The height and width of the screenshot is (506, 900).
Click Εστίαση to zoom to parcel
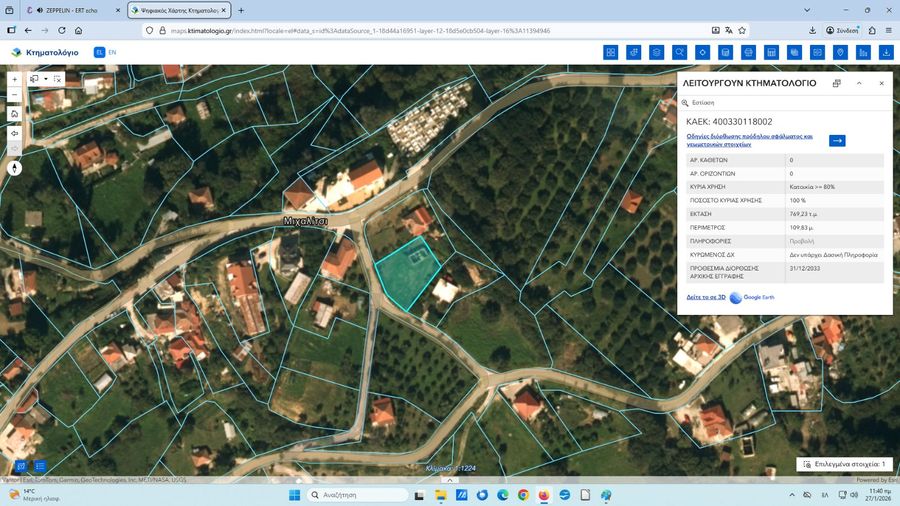coord(702,102)
